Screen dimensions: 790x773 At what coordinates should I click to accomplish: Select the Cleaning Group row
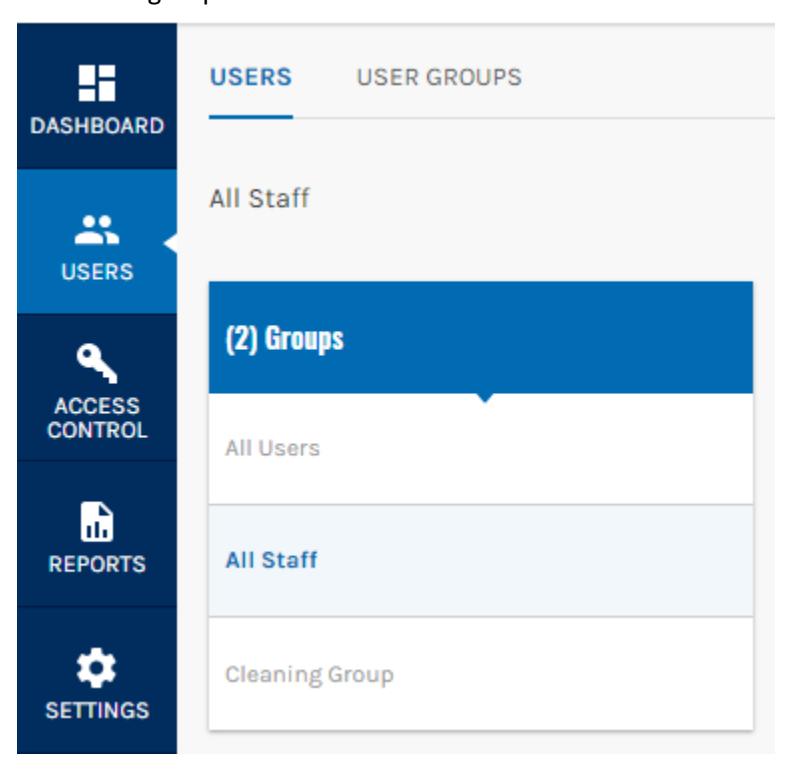(481, 674)
